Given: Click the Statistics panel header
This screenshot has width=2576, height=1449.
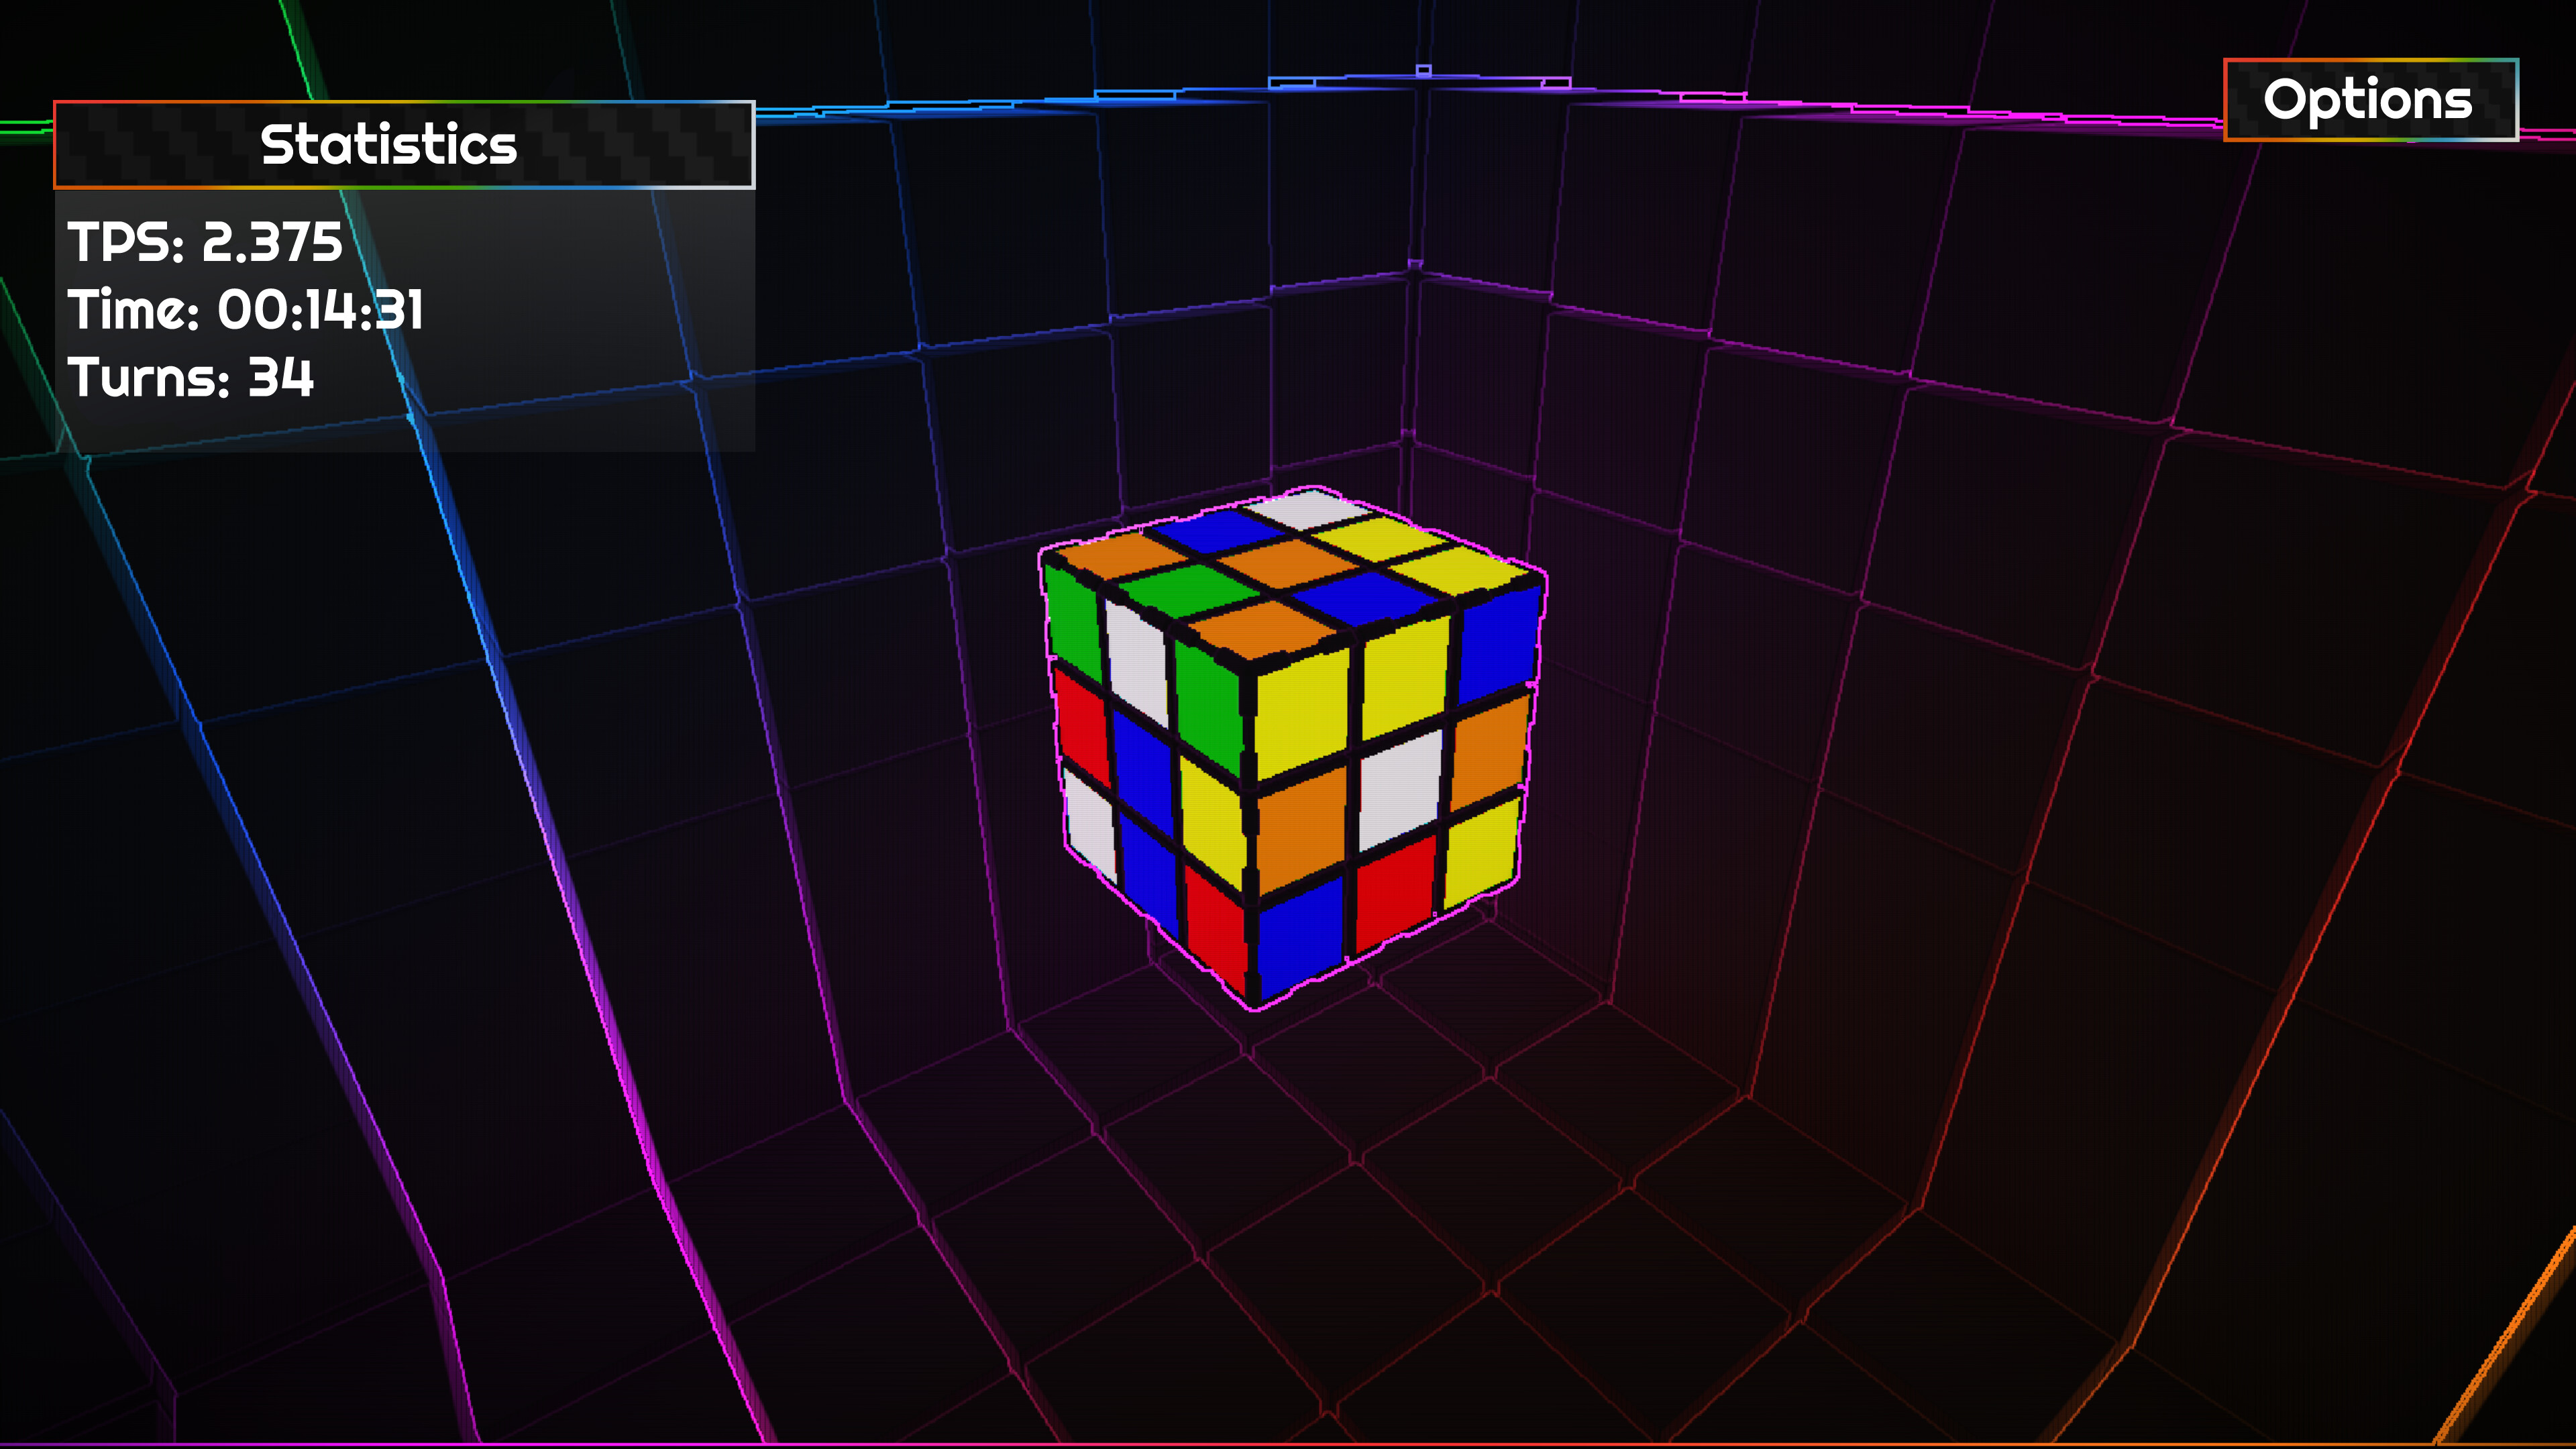Looking at the screenshot, I should coord(404,144).
